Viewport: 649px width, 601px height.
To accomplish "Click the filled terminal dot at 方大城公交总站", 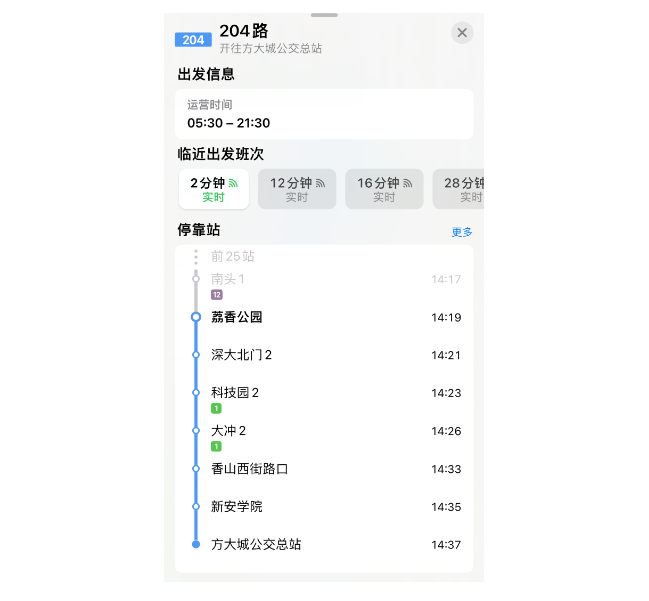I will pyautogui.click(x=196, y=544).
